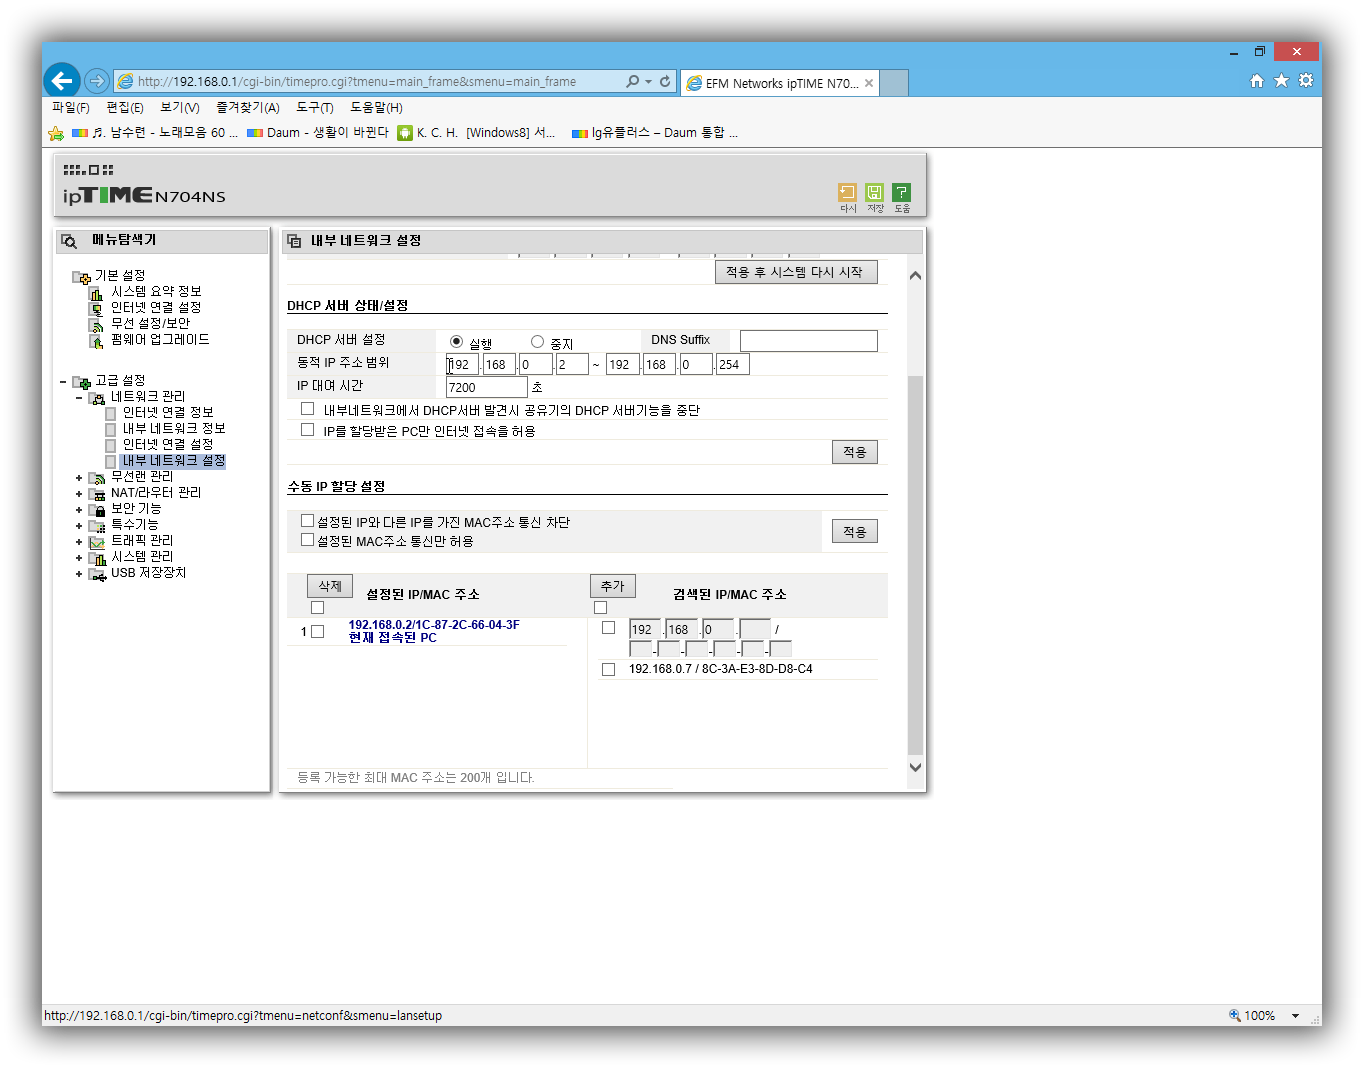Expand the USB 저장장치 tree node

point(79,574)
